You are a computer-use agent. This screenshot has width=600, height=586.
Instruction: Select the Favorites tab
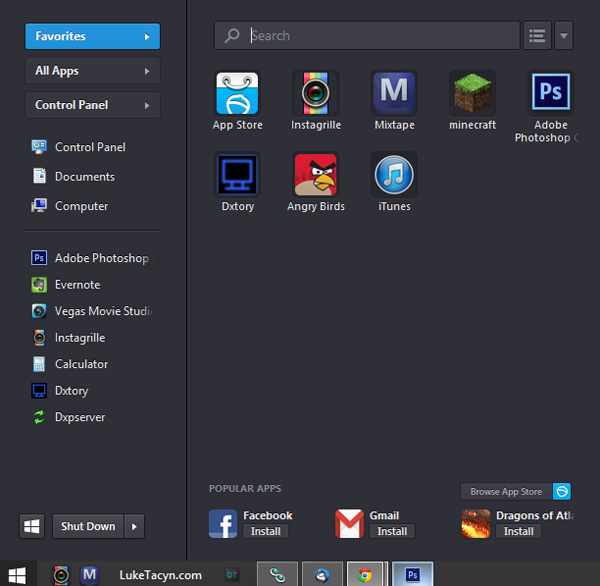pos(93,36)
